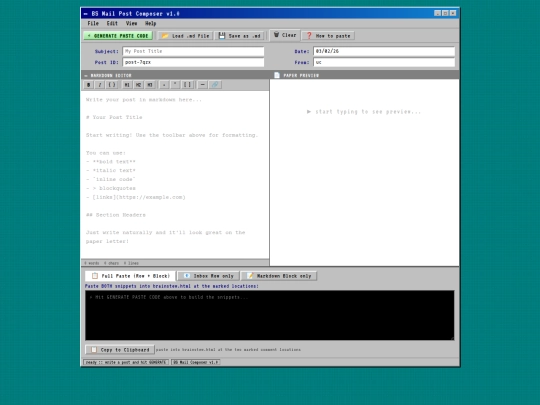Click the 'Paste BOTH snippets' instruction text

click(172, 286)
